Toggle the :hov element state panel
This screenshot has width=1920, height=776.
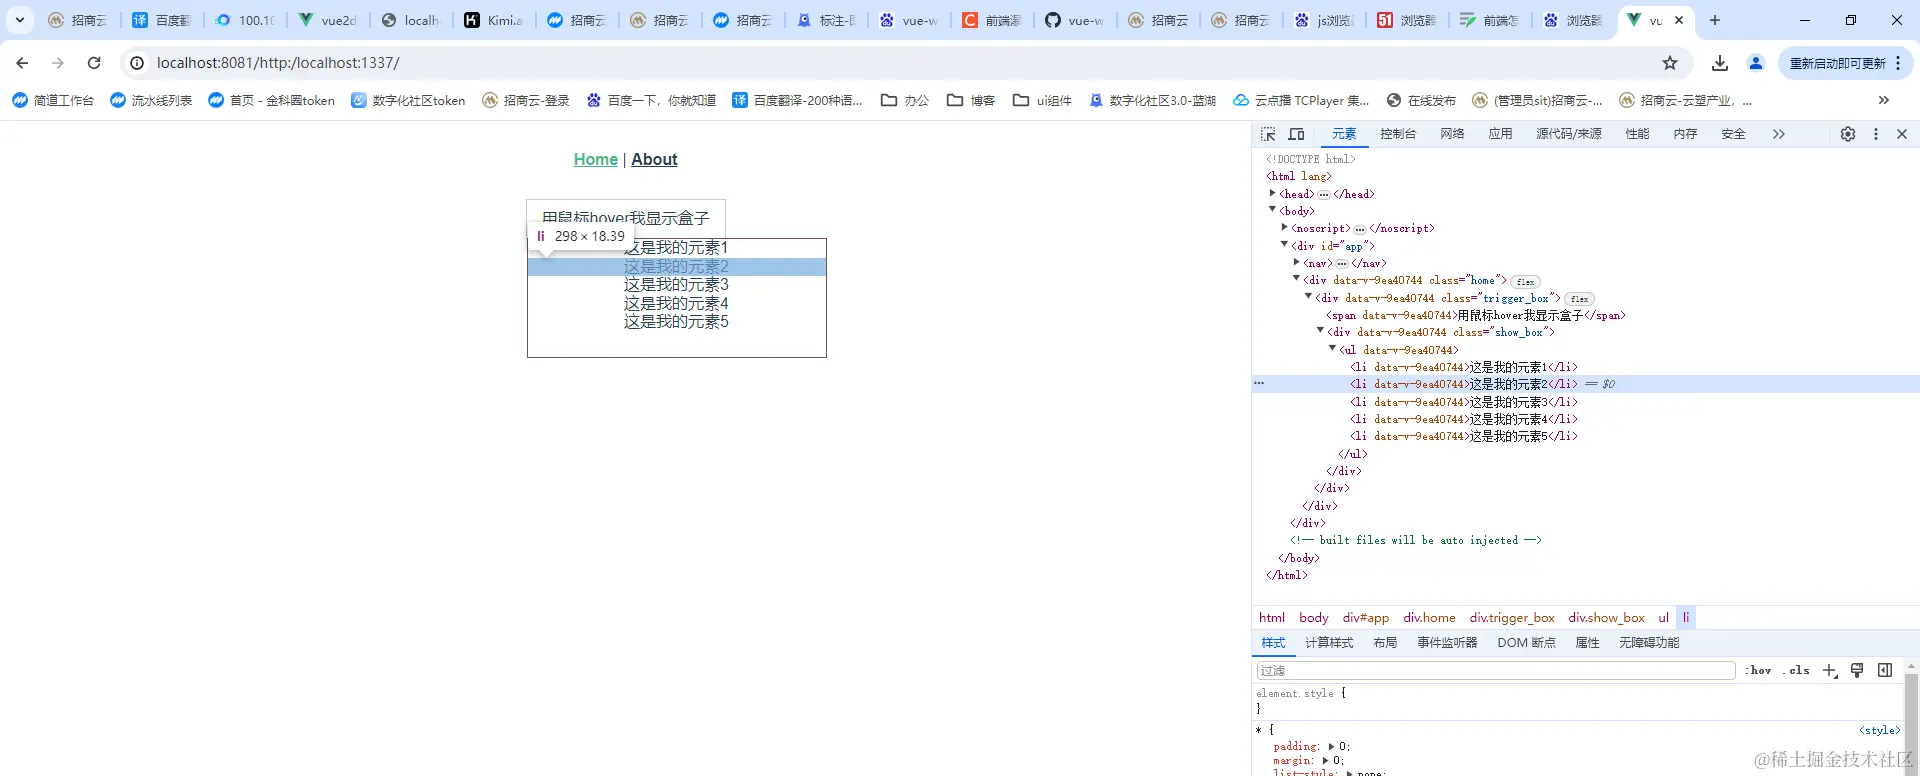pos(1759,670)
